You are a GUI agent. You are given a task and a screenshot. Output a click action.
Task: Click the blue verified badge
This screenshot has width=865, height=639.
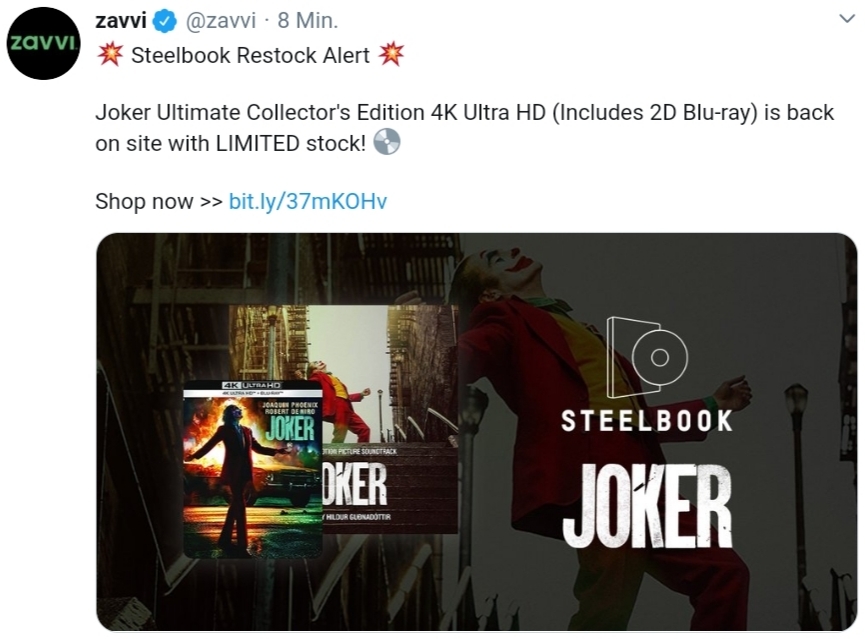pyautogui.click(x=164, y=21)
